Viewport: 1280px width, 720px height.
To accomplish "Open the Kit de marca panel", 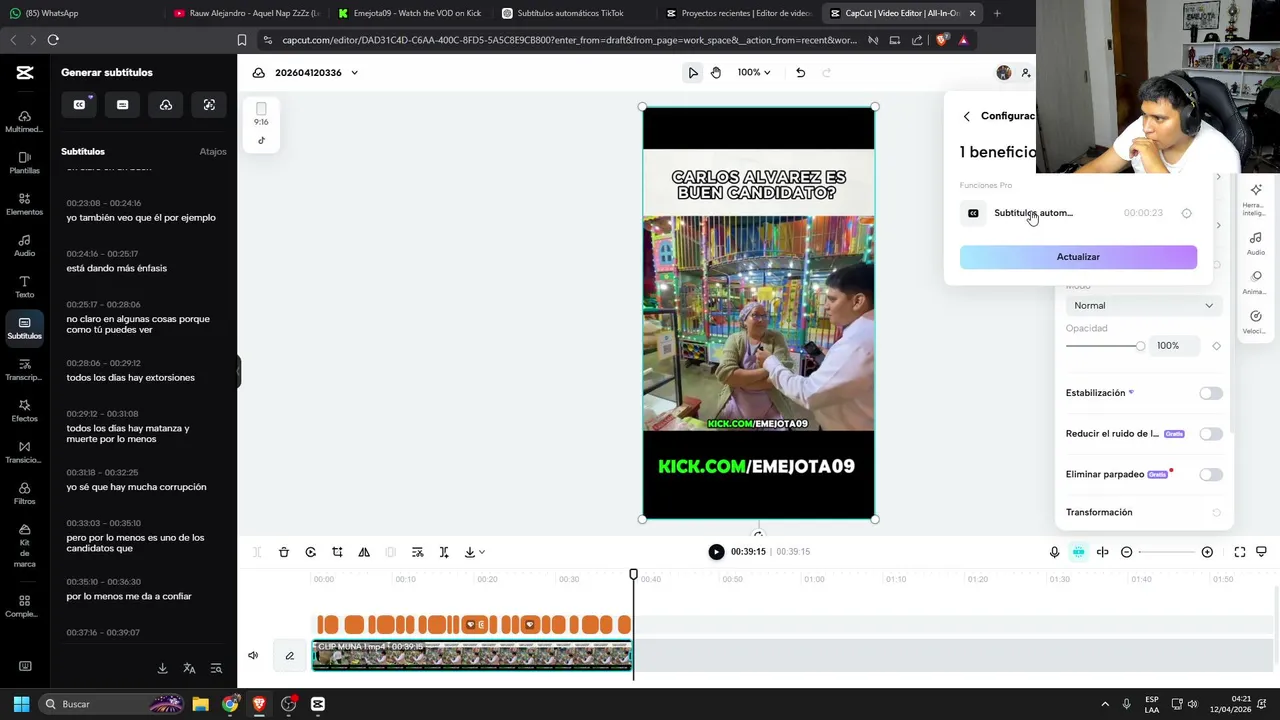I will point(24,545).
